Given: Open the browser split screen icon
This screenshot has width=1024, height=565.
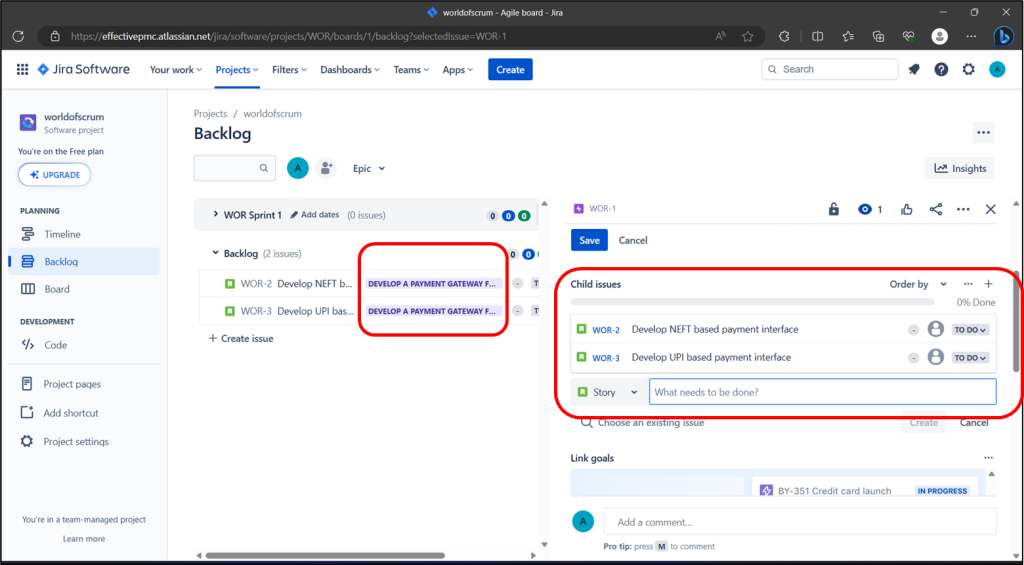Looking at the screenshot, I should [x=817, y=37].
